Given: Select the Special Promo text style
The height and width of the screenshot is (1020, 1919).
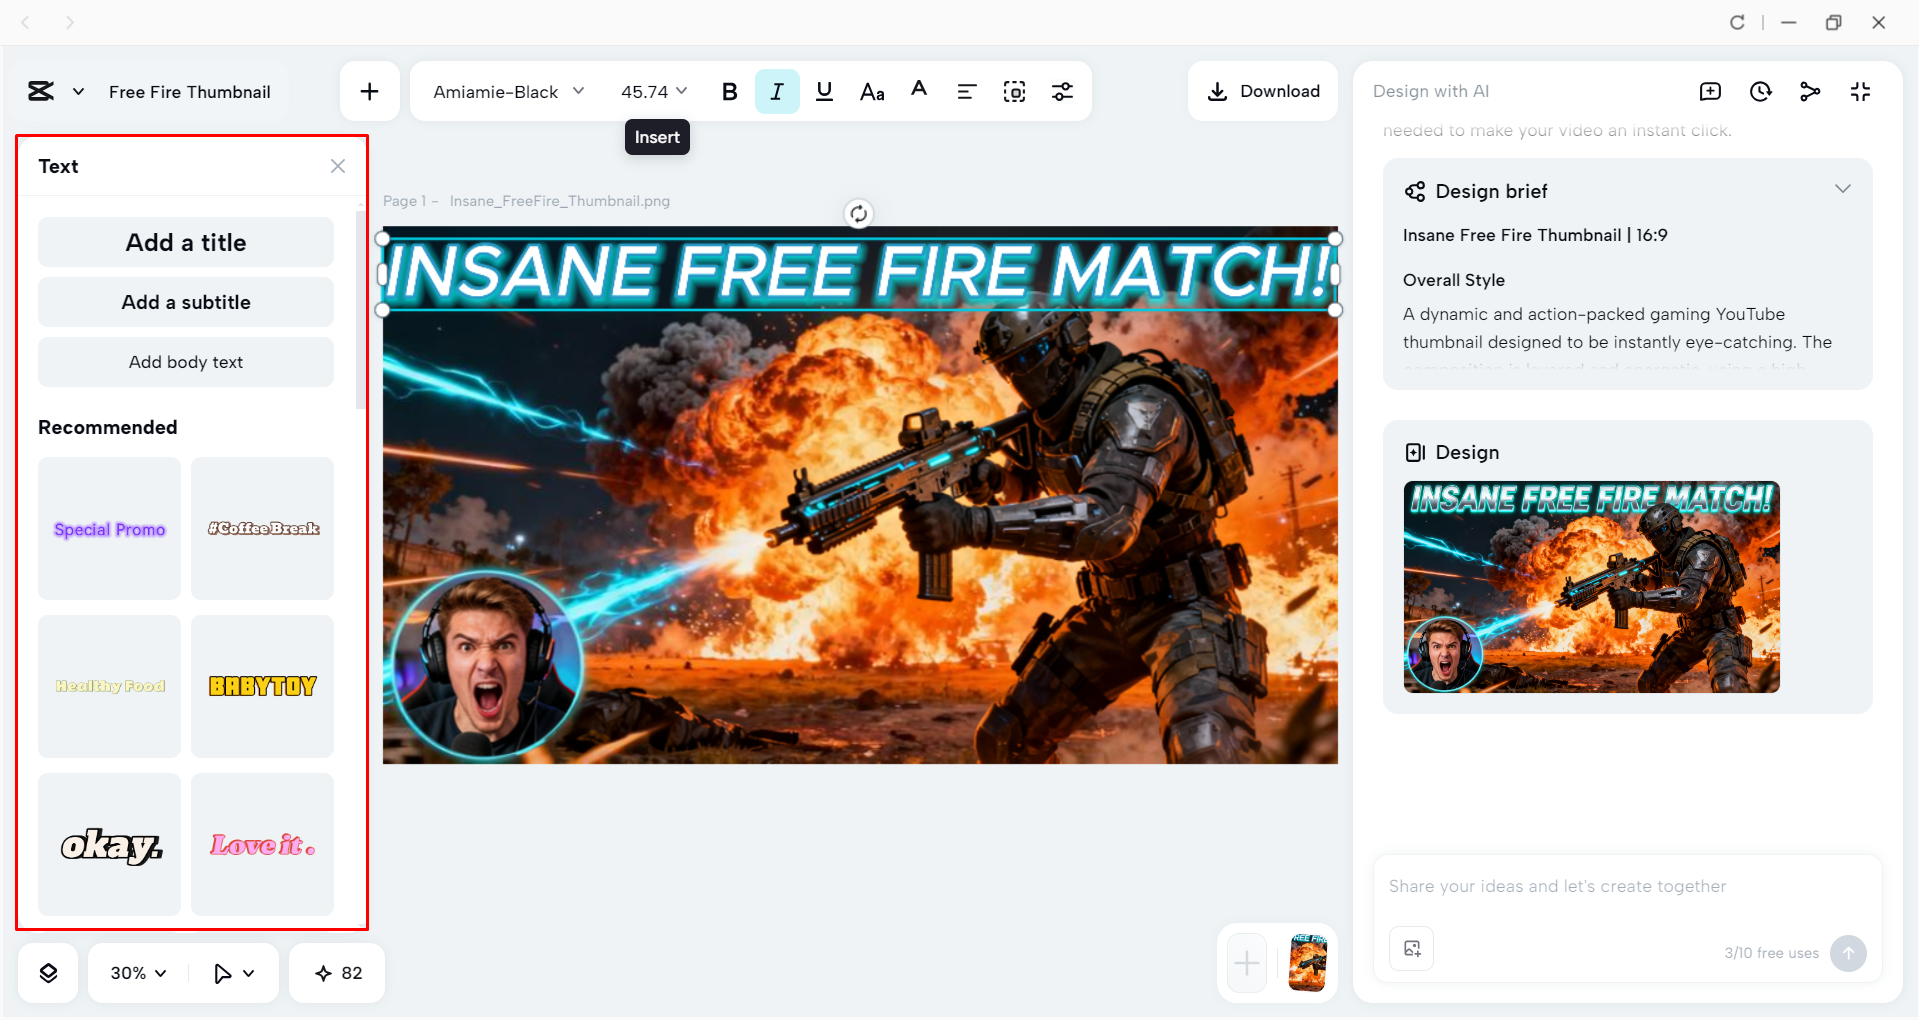Looking at the screenshot, I should [x=109, y=528].
